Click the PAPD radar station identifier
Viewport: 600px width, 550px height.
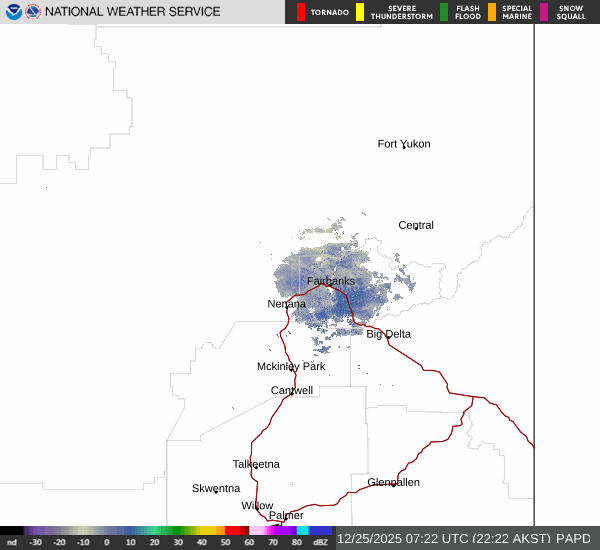(573, 538)
